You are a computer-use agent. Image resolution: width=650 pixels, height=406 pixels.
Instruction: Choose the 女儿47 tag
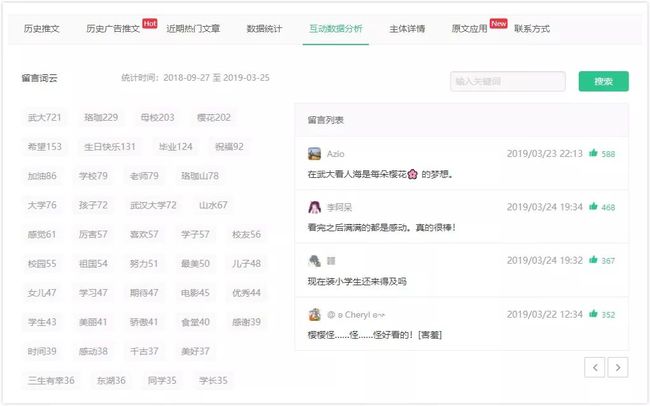(x=42, y=293)
